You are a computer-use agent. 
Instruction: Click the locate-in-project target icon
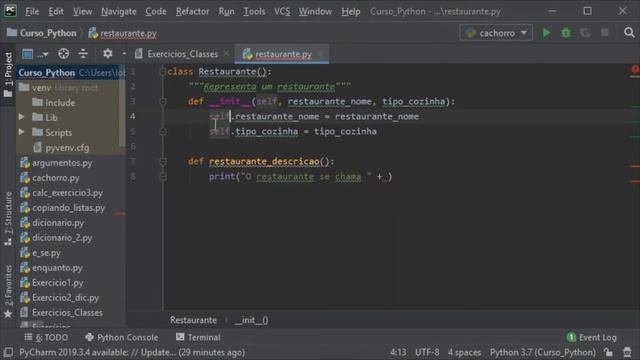[x=63, y=53]
